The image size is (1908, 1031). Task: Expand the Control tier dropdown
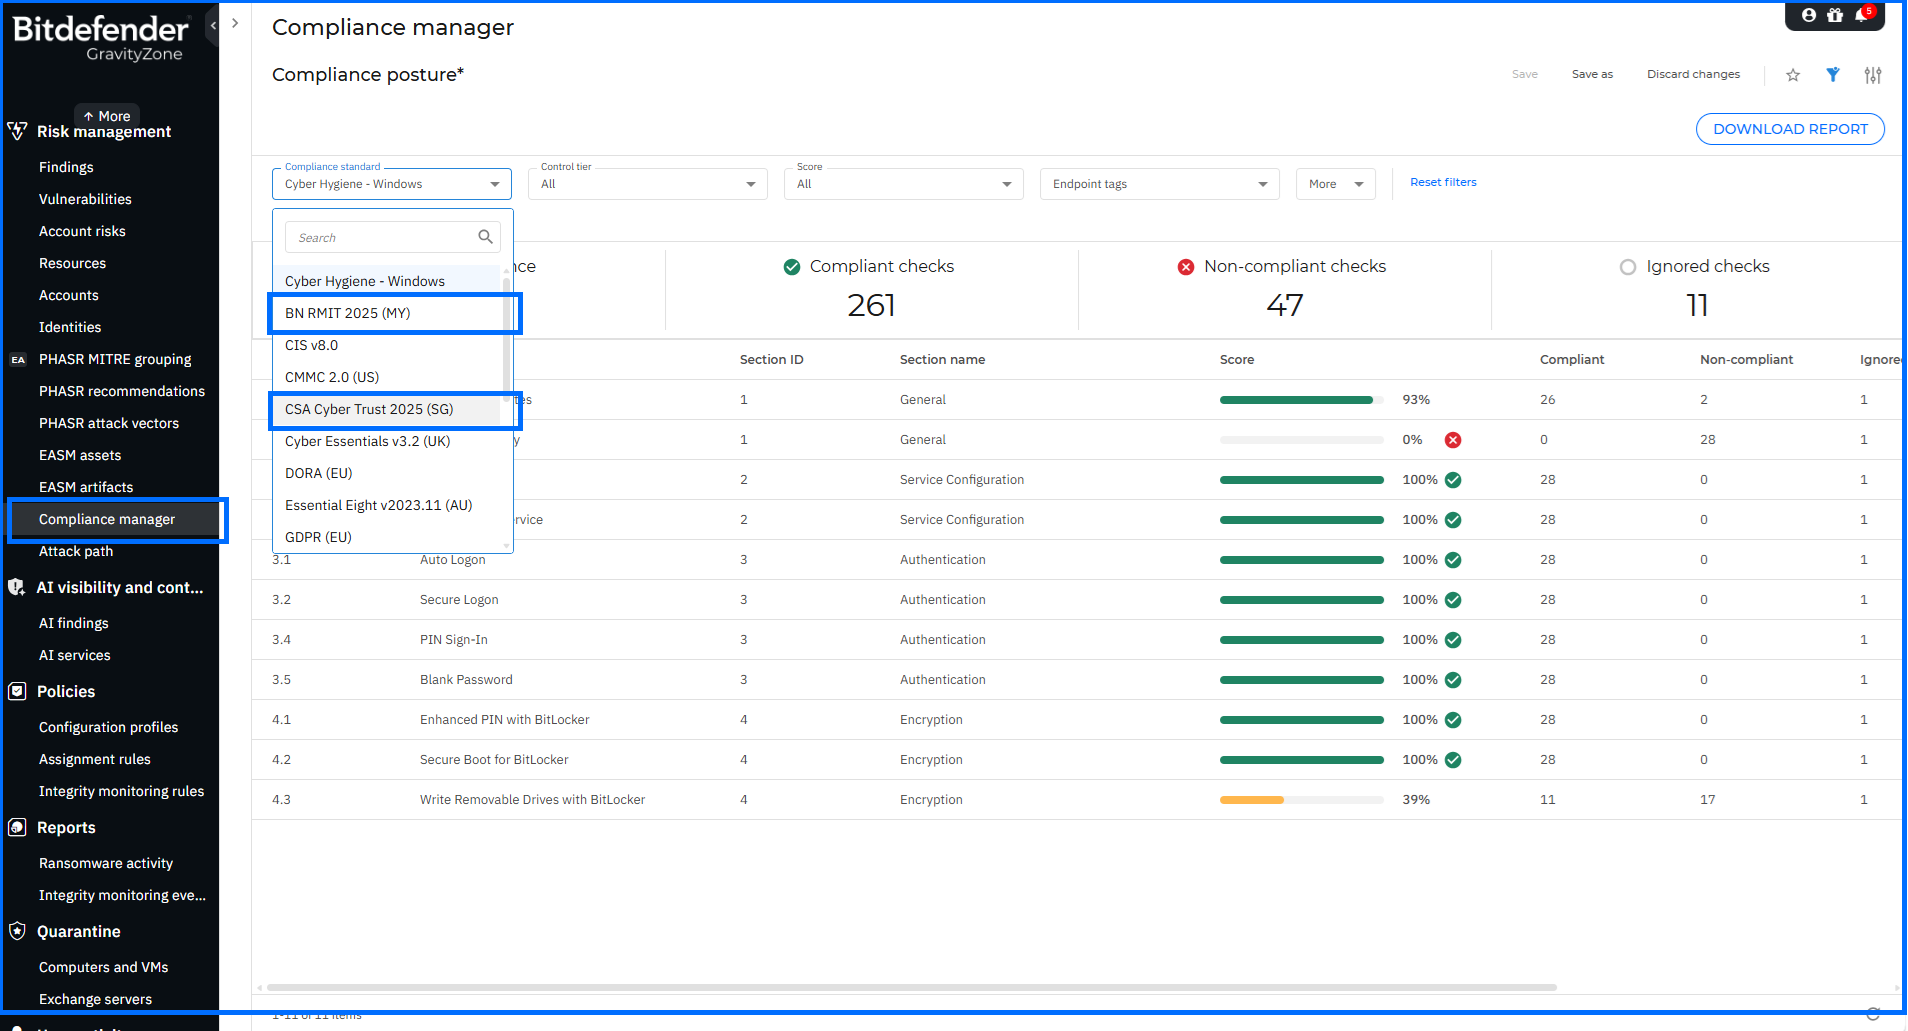648,184
